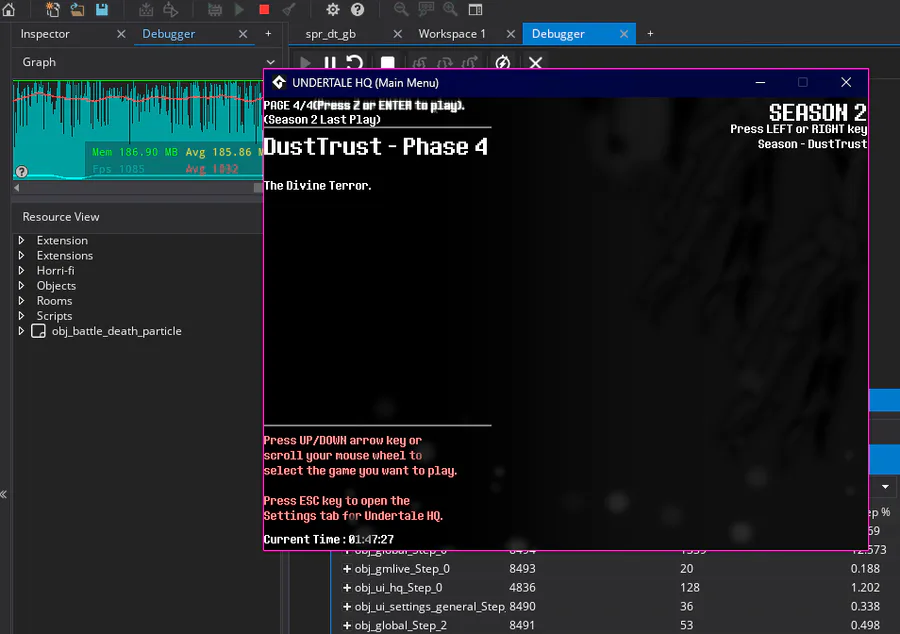Open Help question mark icon

point(357,9)
